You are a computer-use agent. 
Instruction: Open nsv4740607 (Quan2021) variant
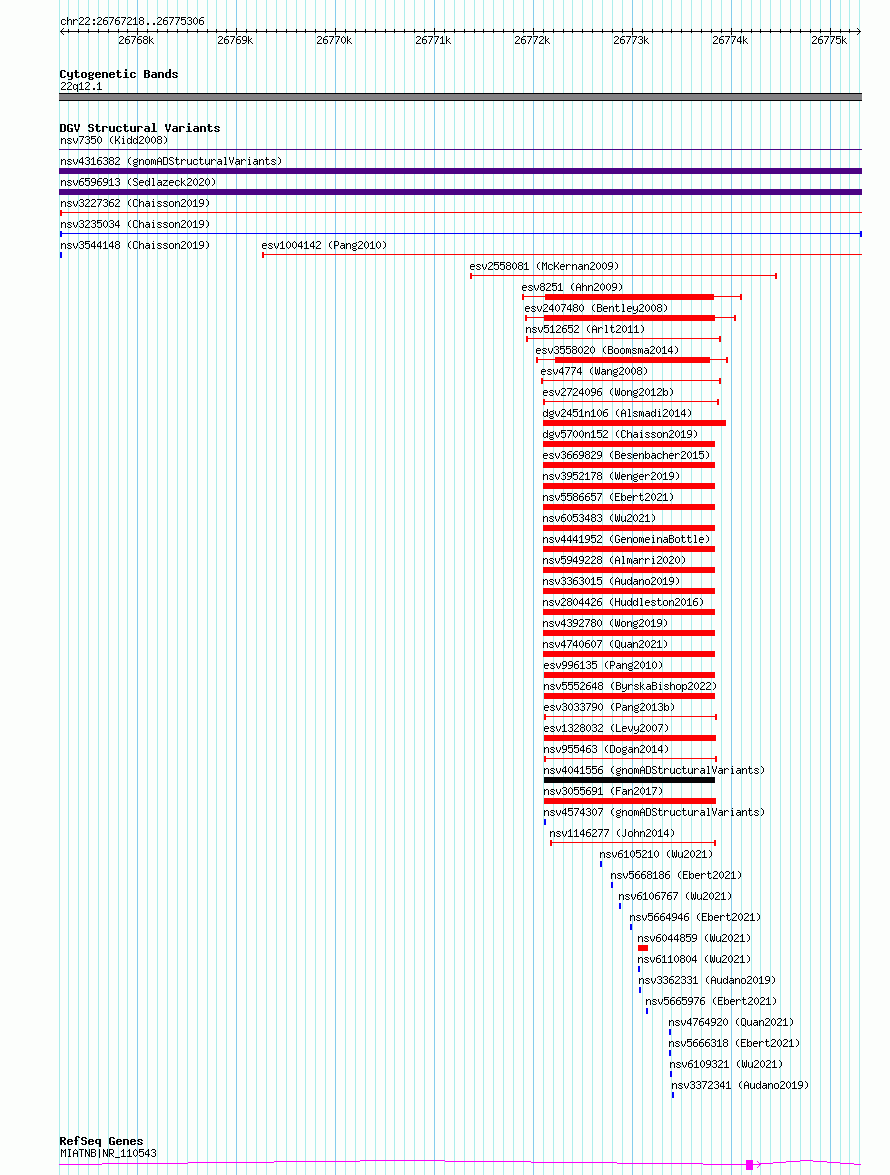click(x=605, y=644)
